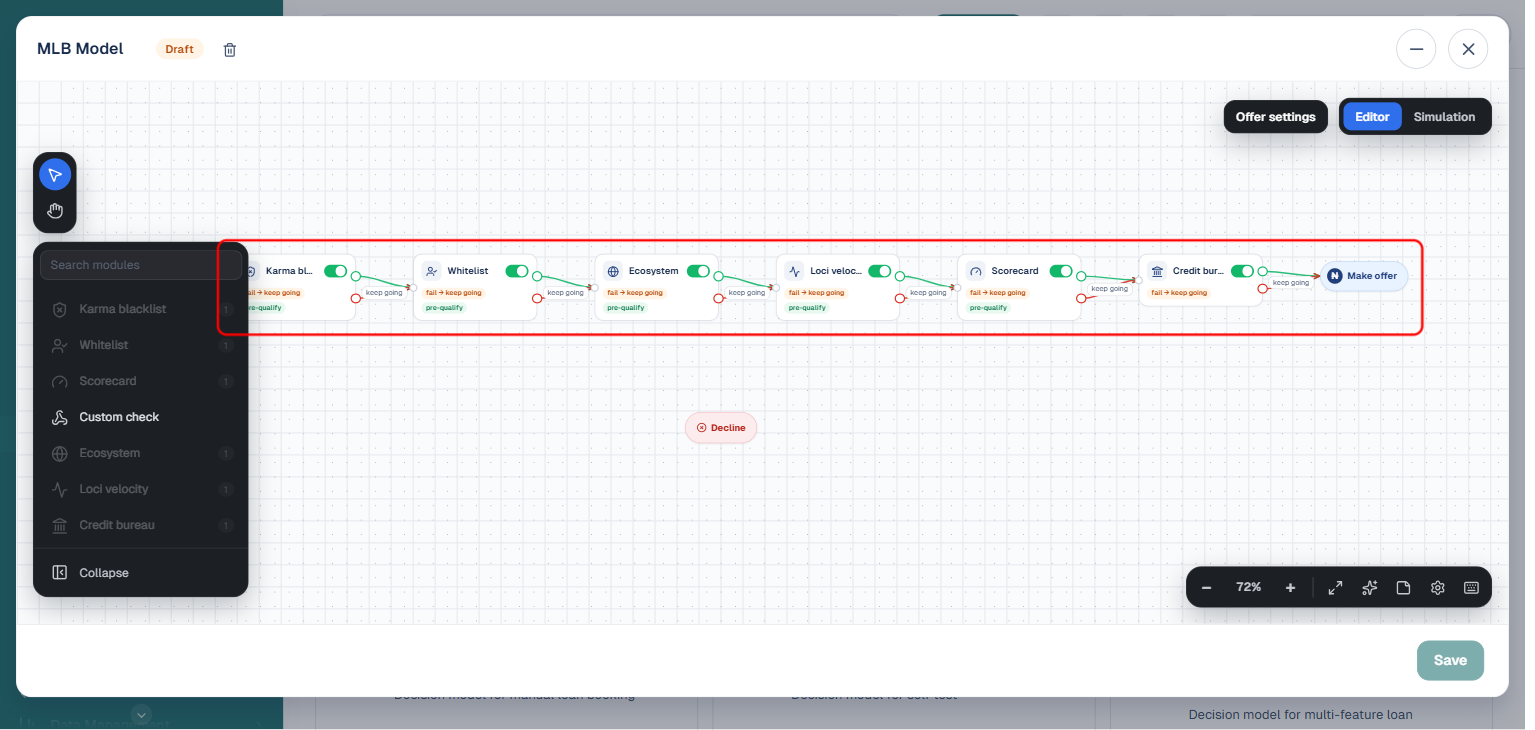Image resolution: width=1535 pixels, height=730 pixels.
Task: Click the Loci velocity node pulse icon
Action: point(794,271)
